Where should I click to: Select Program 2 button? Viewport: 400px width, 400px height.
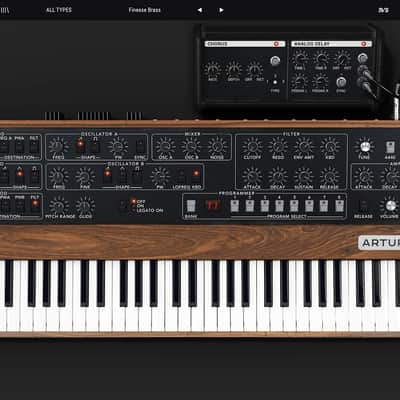[x=250, y=206]
